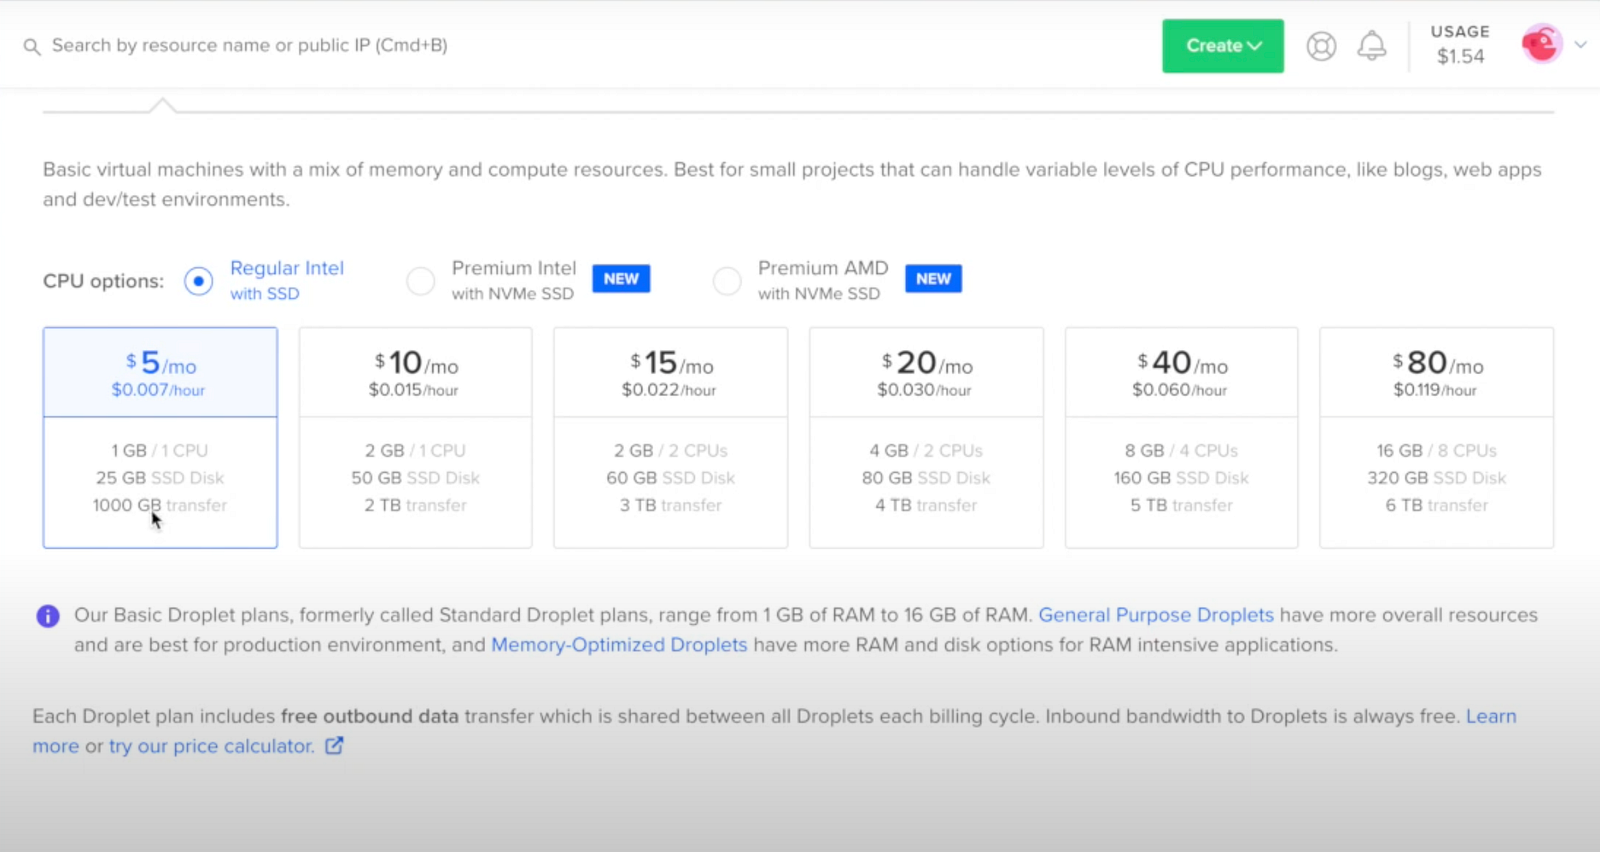Click the price calculator external link icon
Image resolution: width=1600 pixels, height=852 pixels.
click(x=335, y=746)
